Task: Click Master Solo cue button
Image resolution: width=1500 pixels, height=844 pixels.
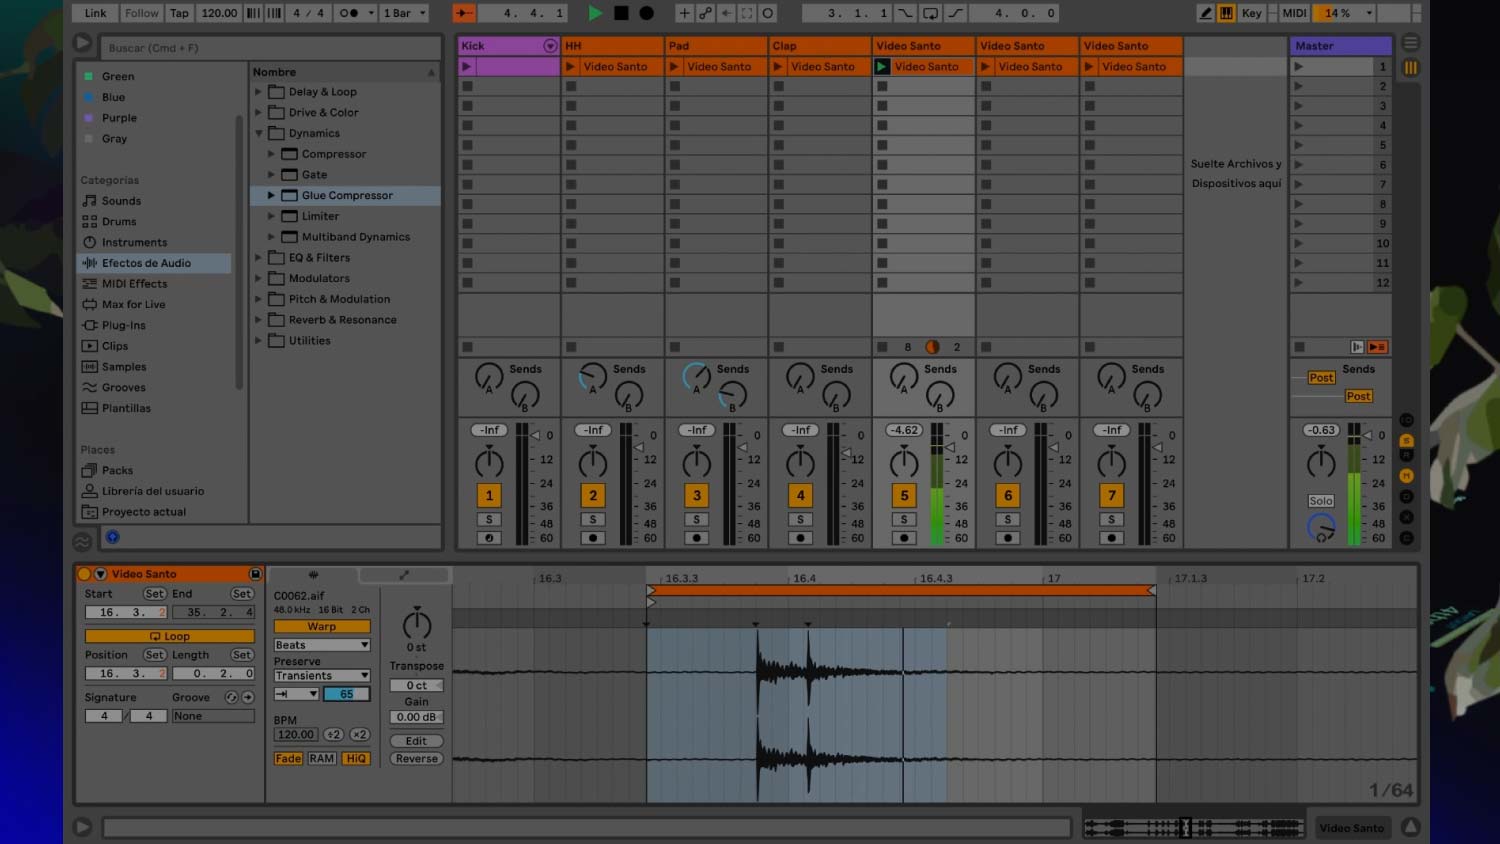Action: pyautogui.click(x=1321, y=501)
